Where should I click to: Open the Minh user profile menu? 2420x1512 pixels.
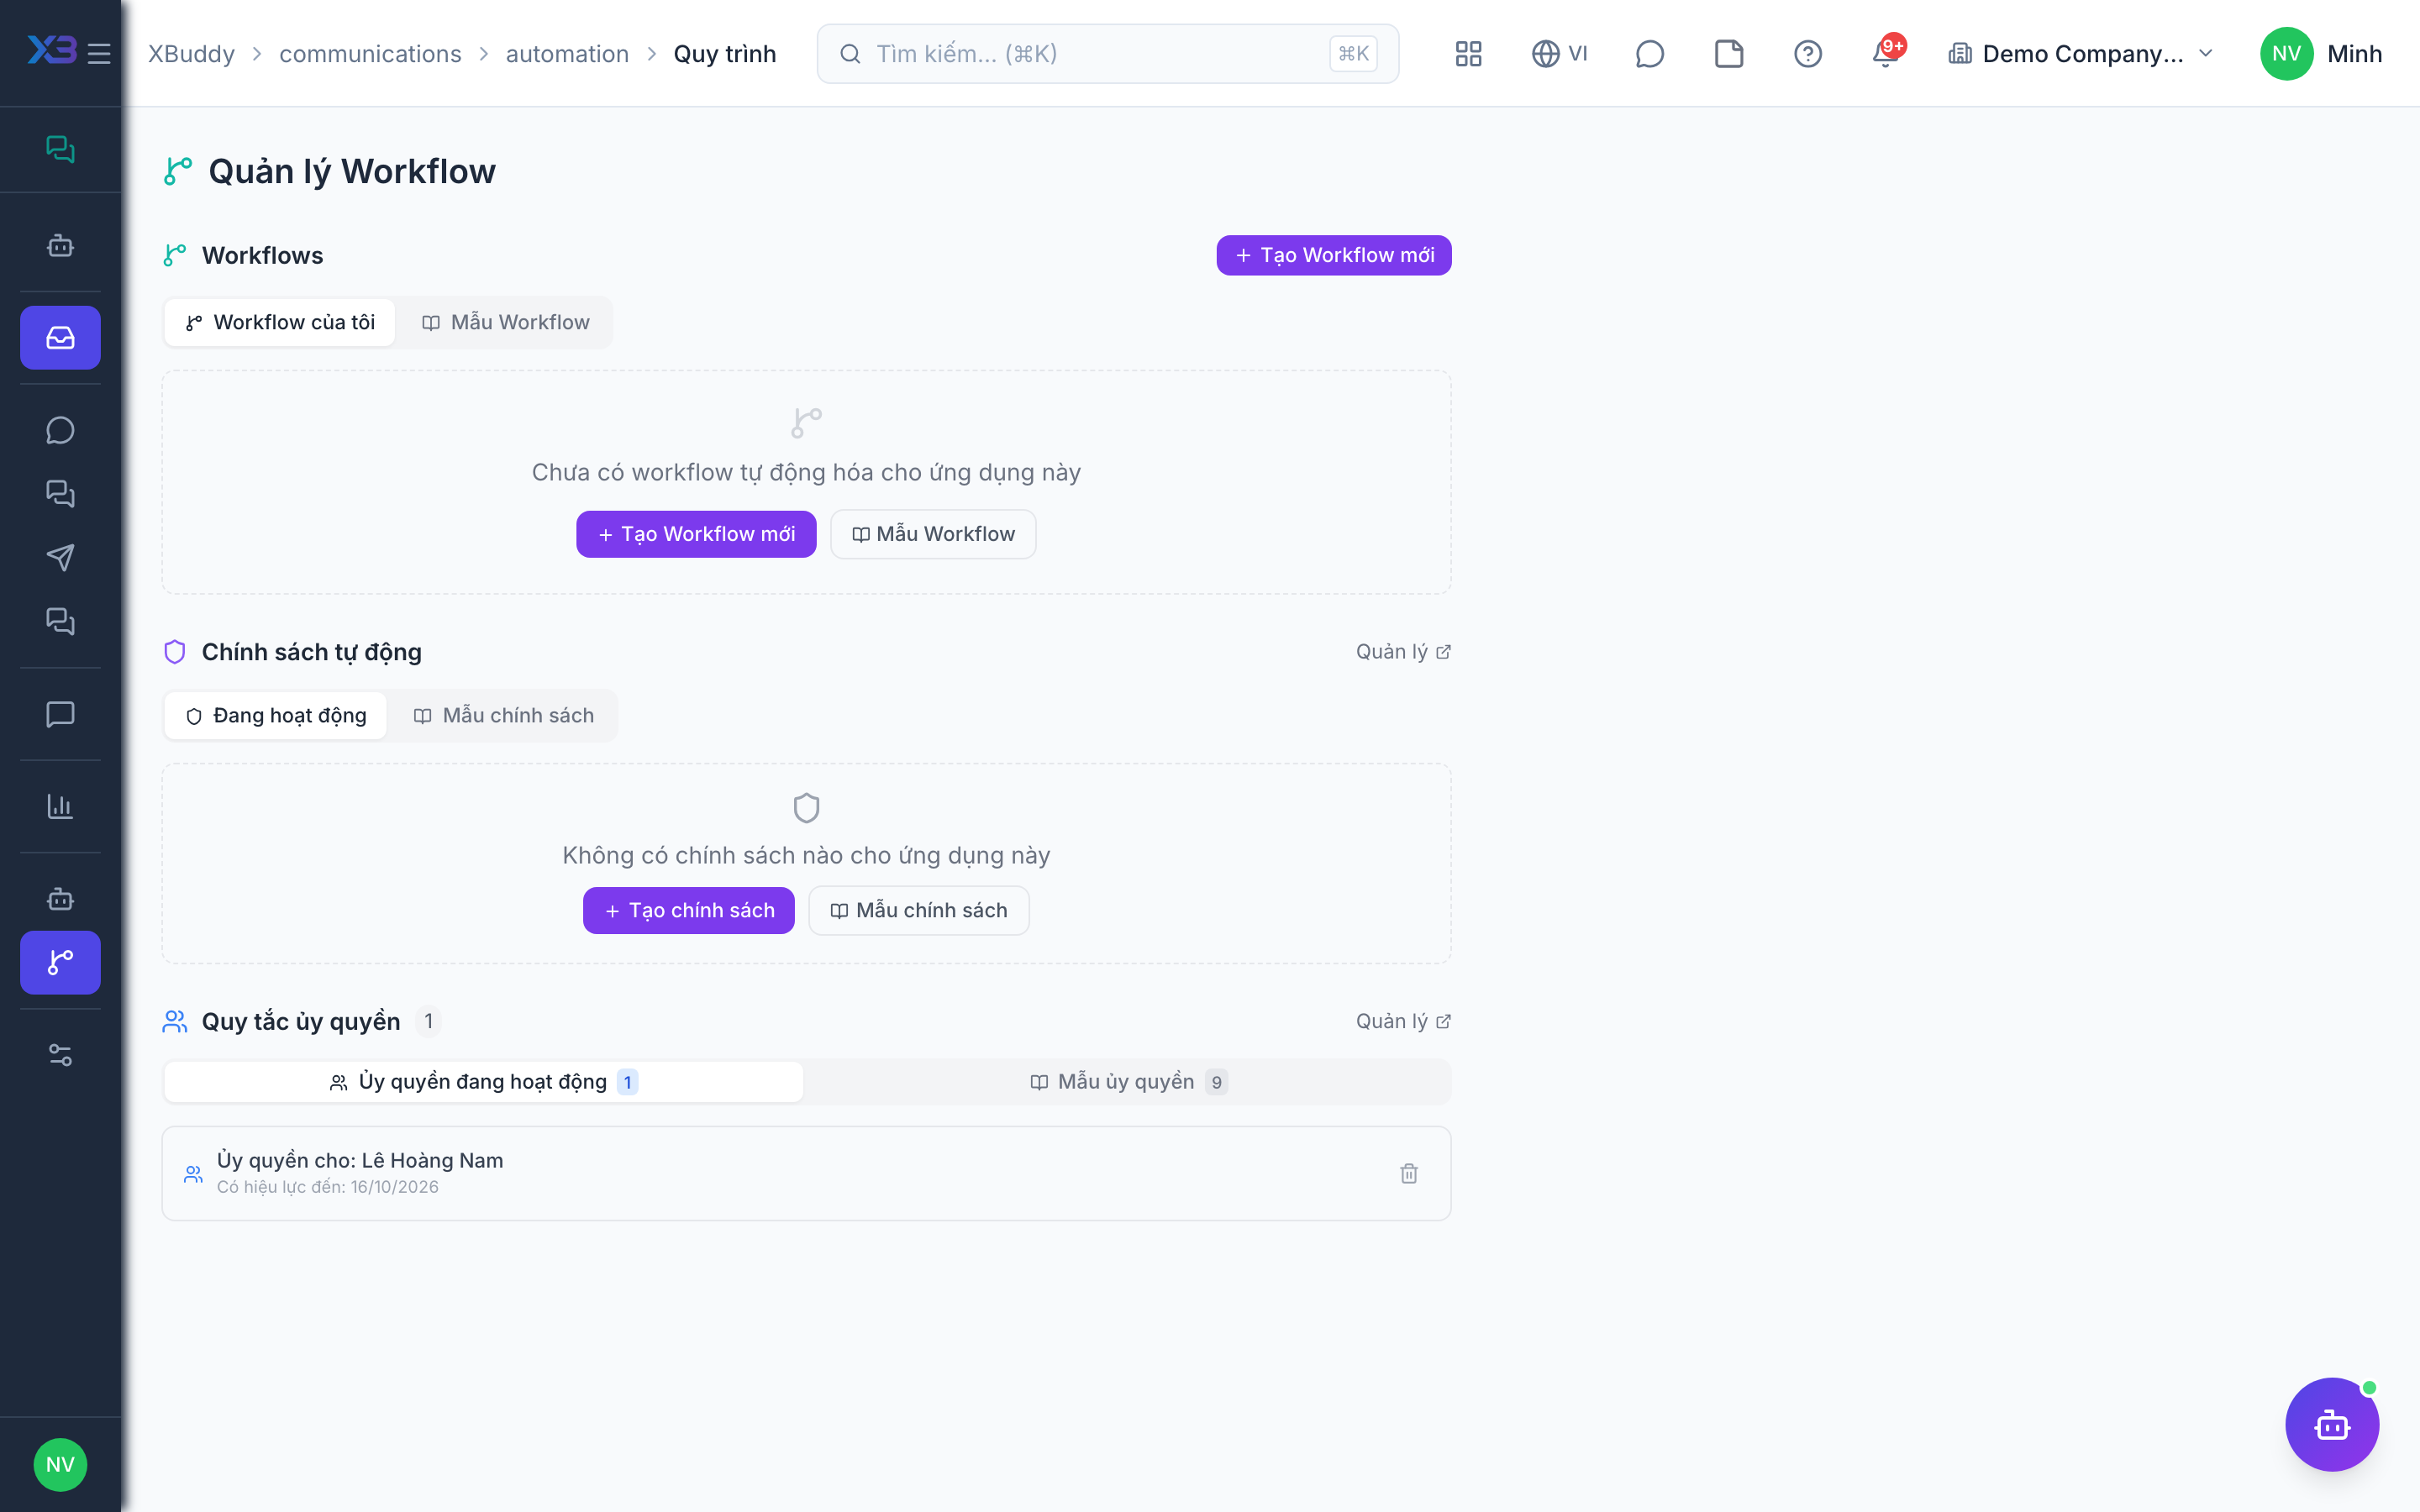tap(2320, 53)
